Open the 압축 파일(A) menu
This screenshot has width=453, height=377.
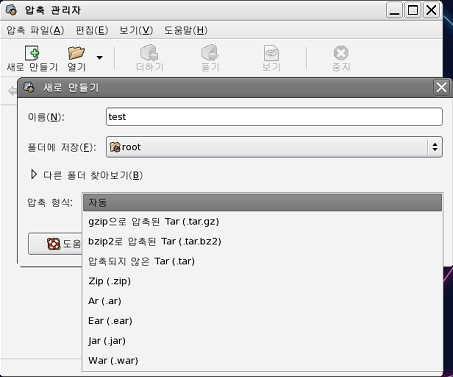[x=35, y=31]
